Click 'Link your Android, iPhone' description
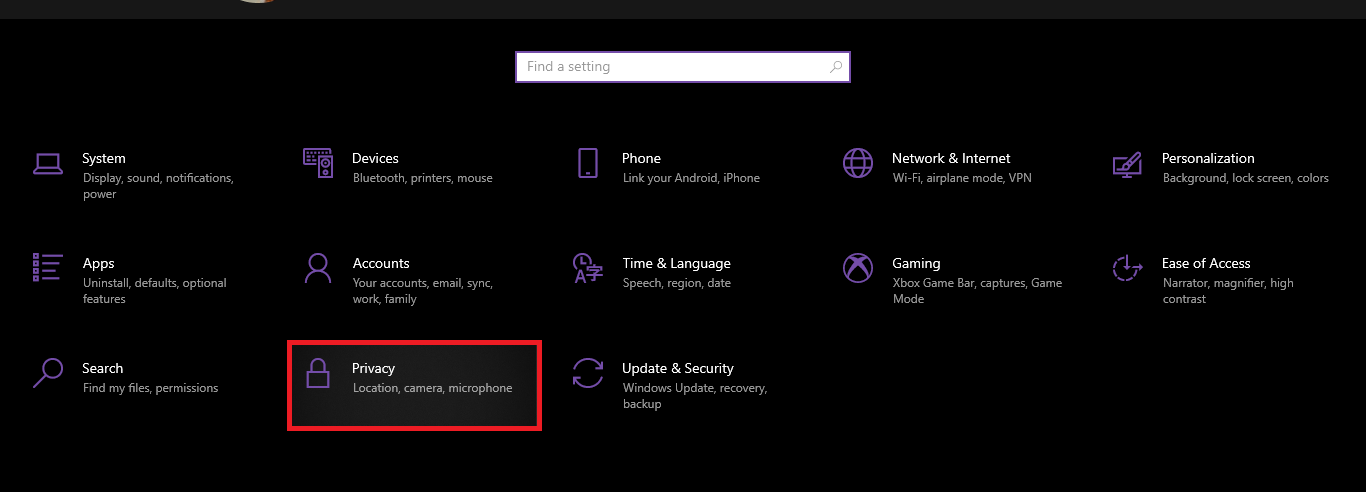Screen dimensions: 1366x492 [691, 178]
